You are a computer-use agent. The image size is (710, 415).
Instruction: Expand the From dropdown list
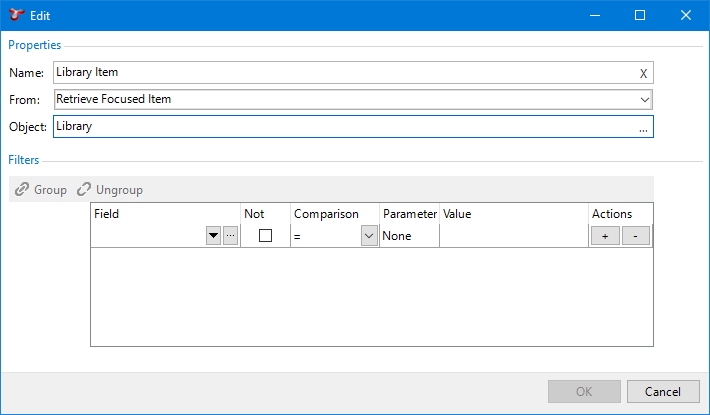click(644, 99)
